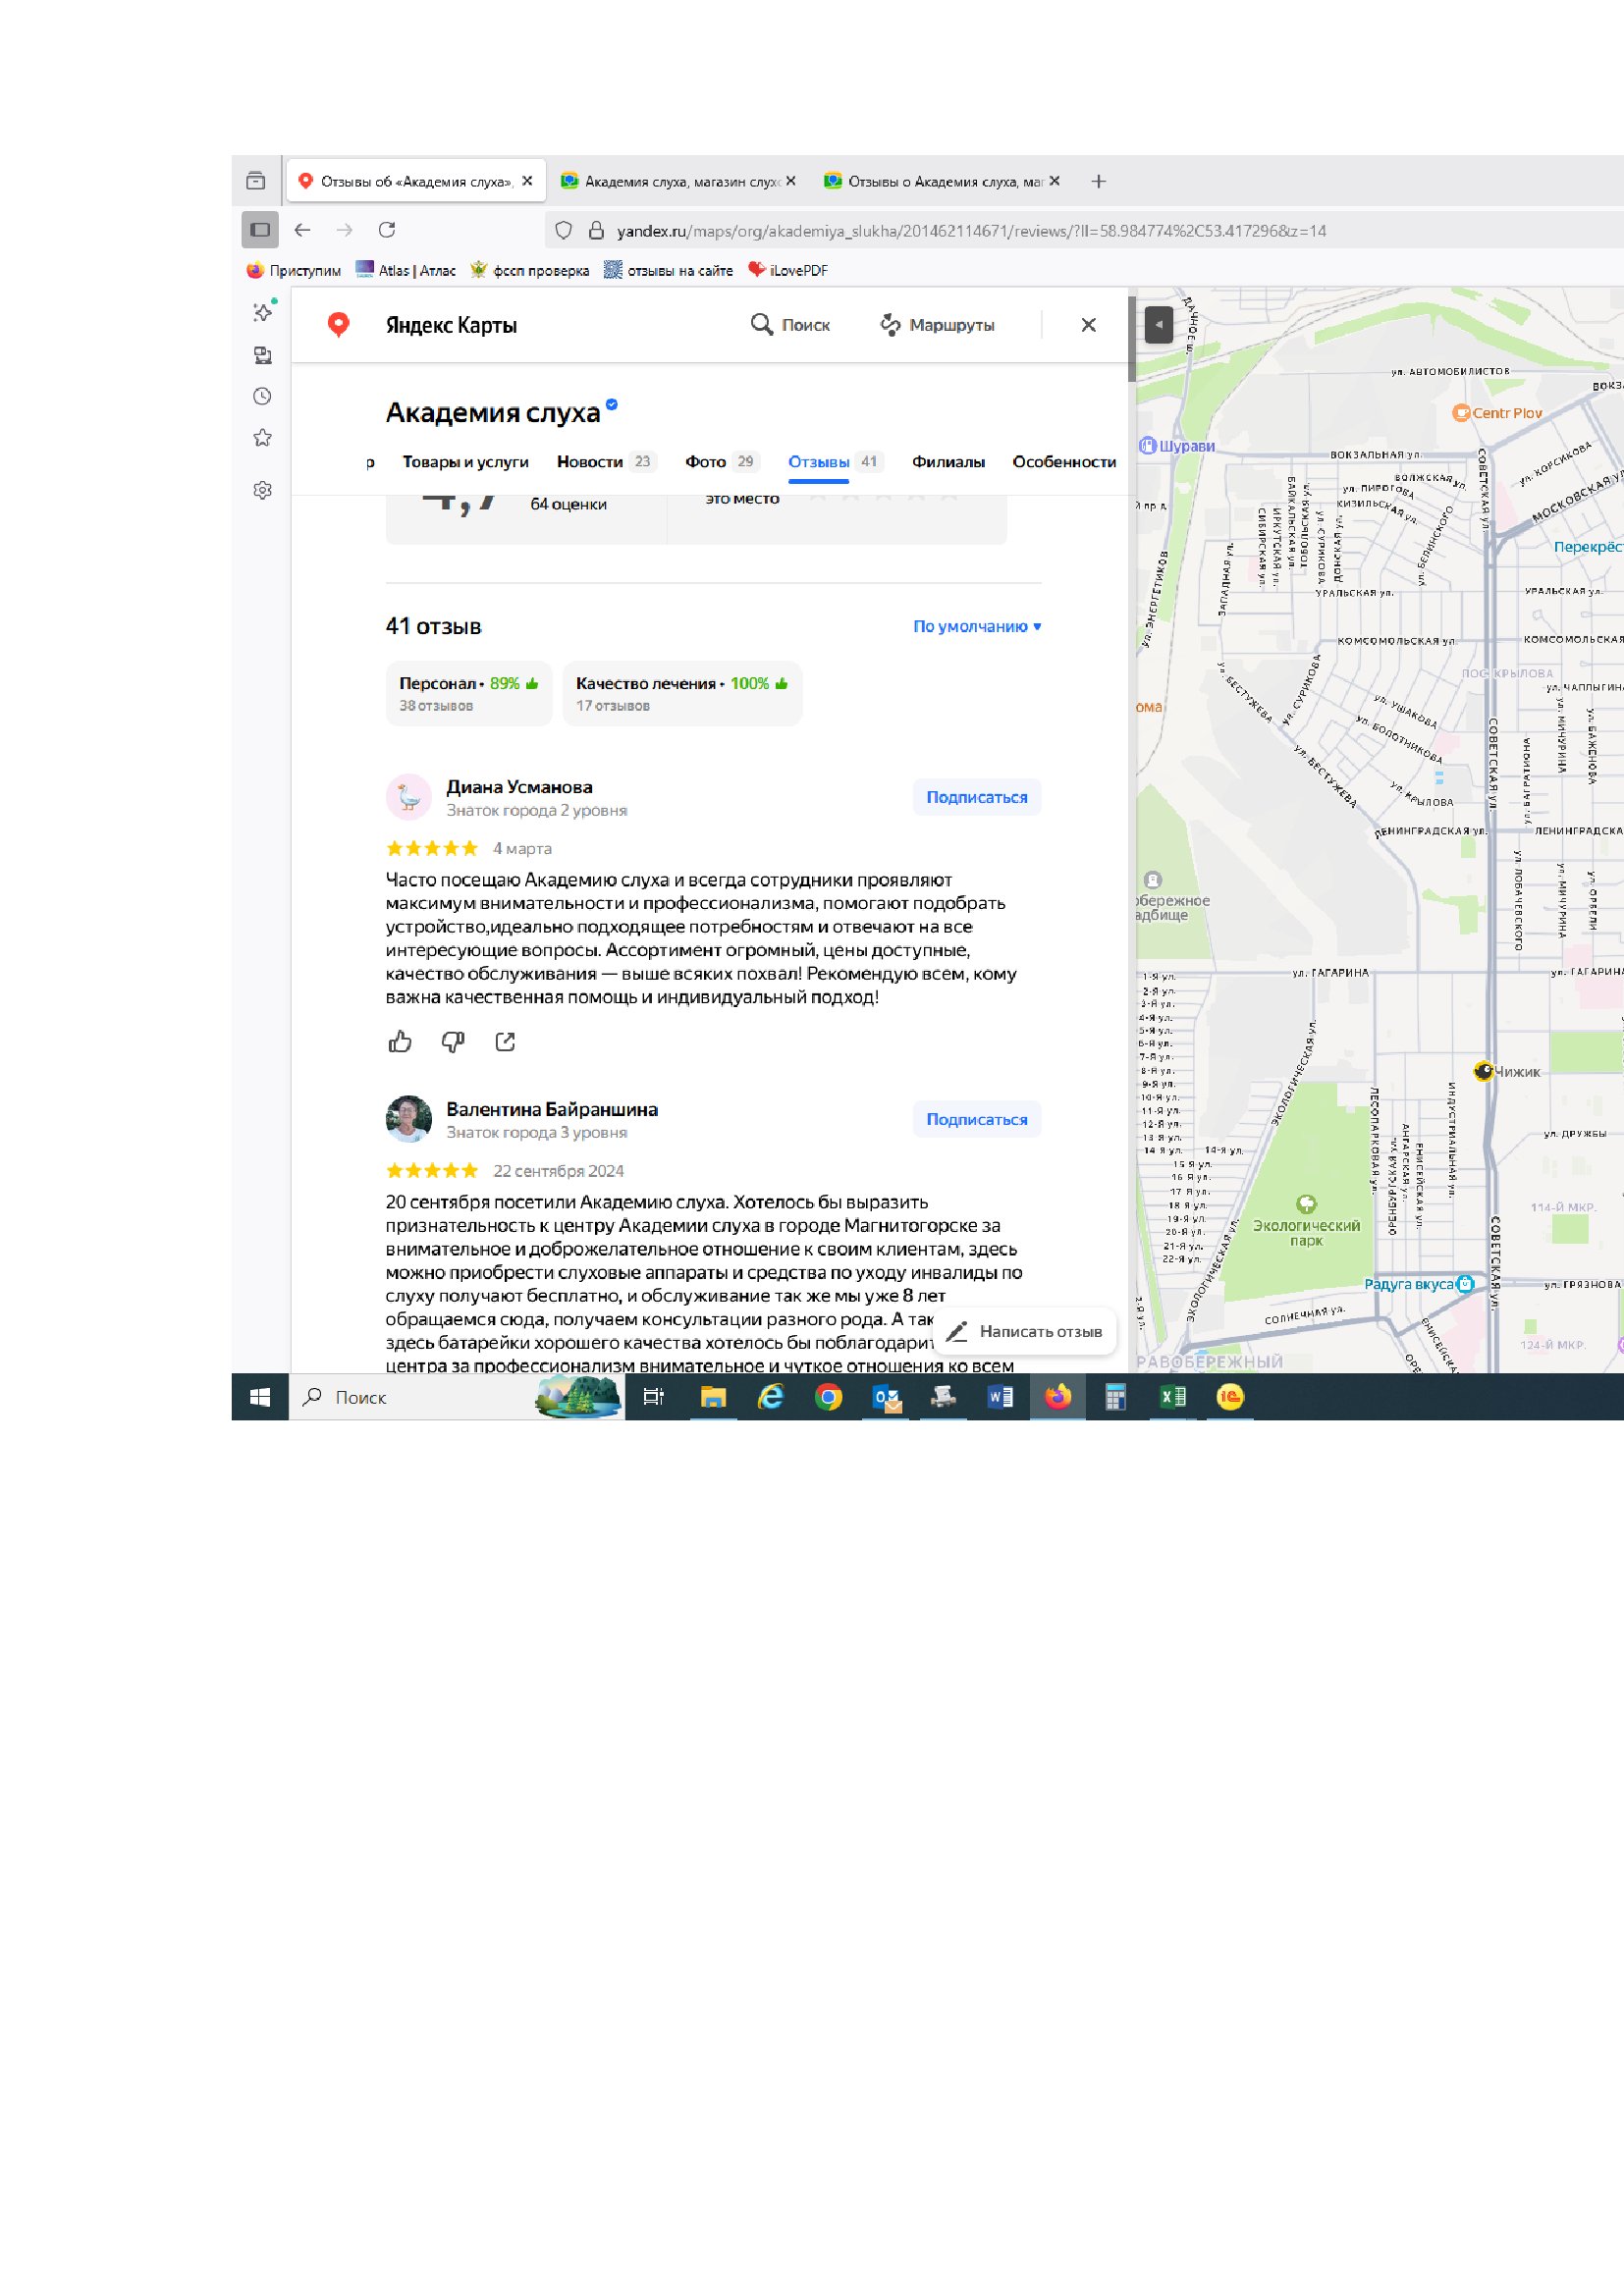Open a new browser tab
The height and width of the screenshot is (2296, 1624).
coord(1098,181)
